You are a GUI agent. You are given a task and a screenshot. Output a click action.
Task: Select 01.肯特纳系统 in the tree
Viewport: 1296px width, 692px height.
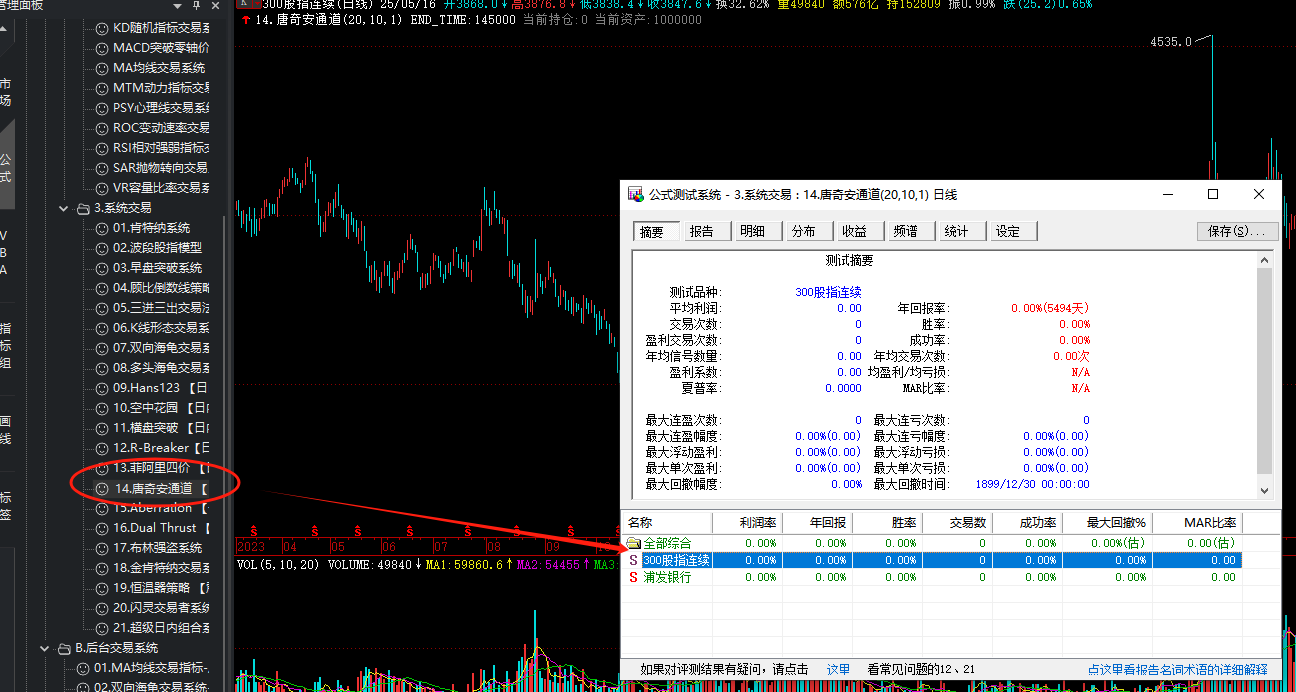coord(151,228)
